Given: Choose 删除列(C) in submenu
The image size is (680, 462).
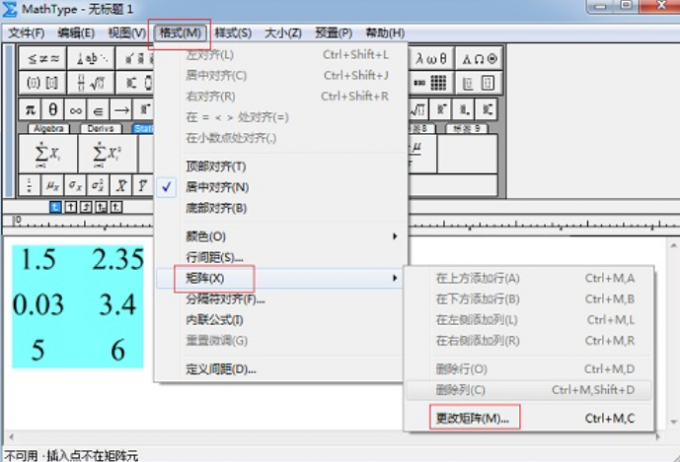Looking at the screenshot, I should click(x=529, y=390).
